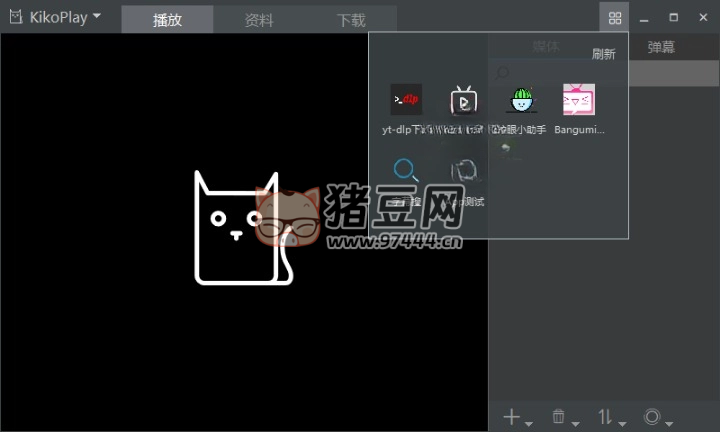
Task: Toggle the app grid panel button
Action: (x=615, y=18)
